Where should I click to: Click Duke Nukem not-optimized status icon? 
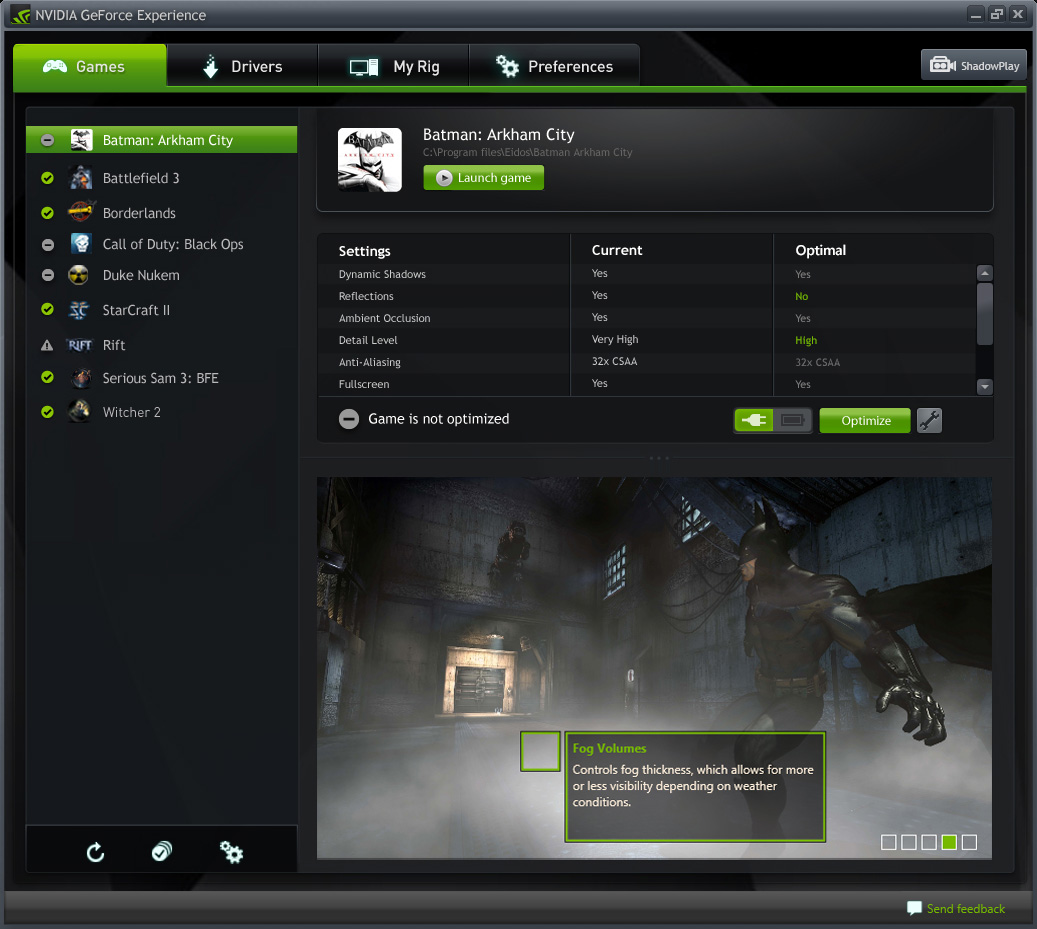(x=48, y=275)
